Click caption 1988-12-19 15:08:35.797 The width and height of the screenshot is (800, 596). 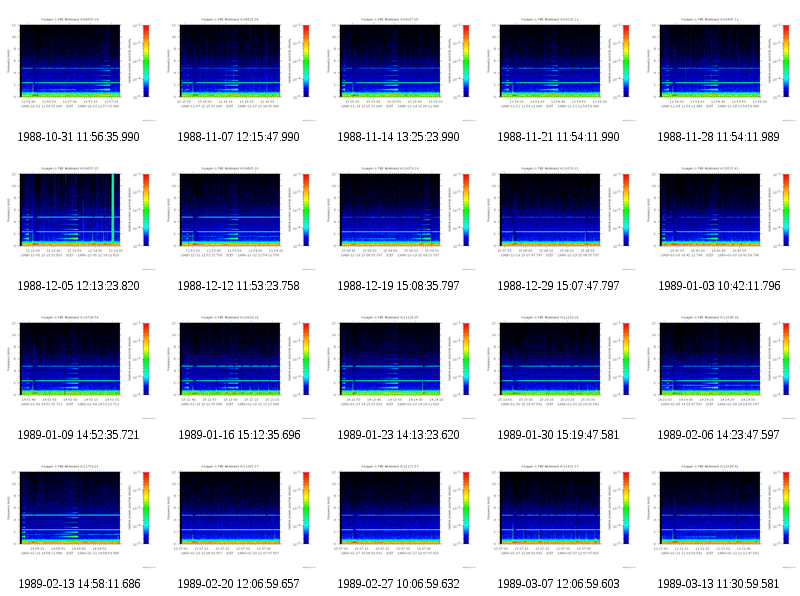click(x=398, y=286)
